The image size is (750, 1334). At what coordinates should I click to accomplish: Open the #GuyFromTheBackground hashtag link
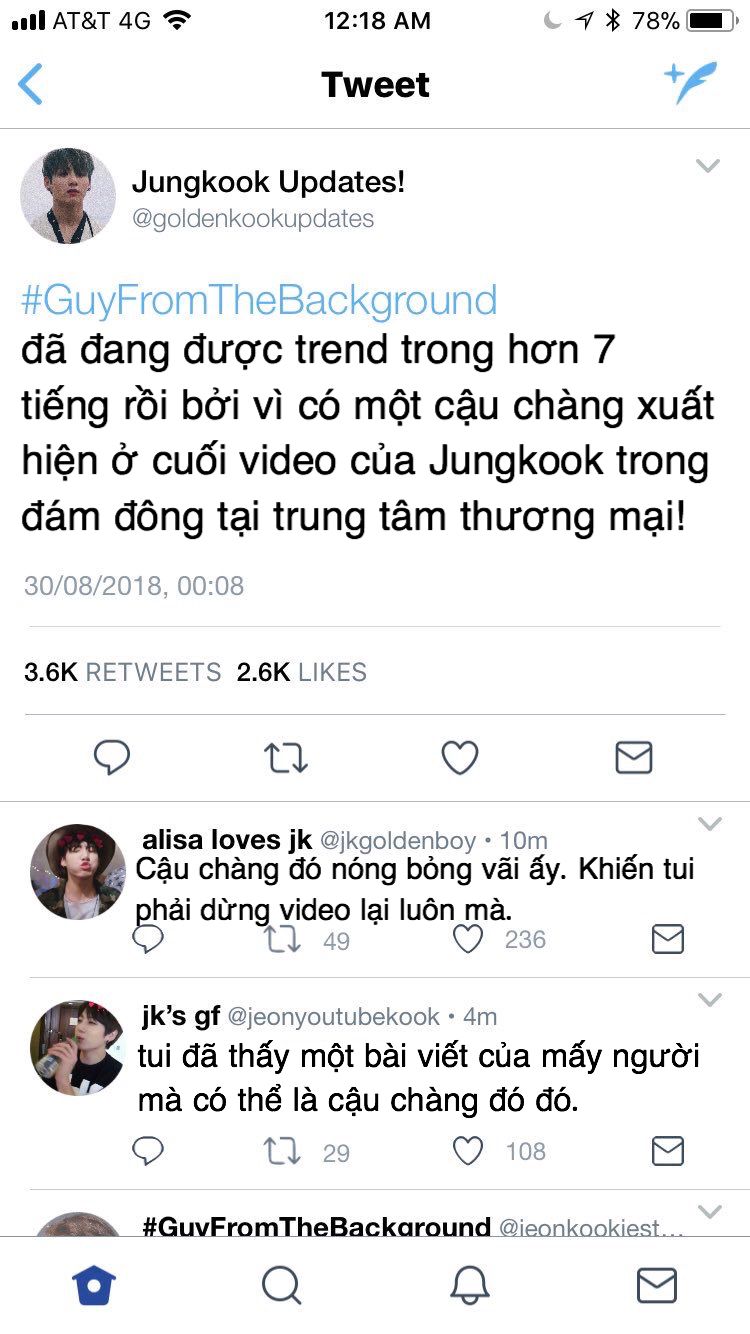(259, 300)
